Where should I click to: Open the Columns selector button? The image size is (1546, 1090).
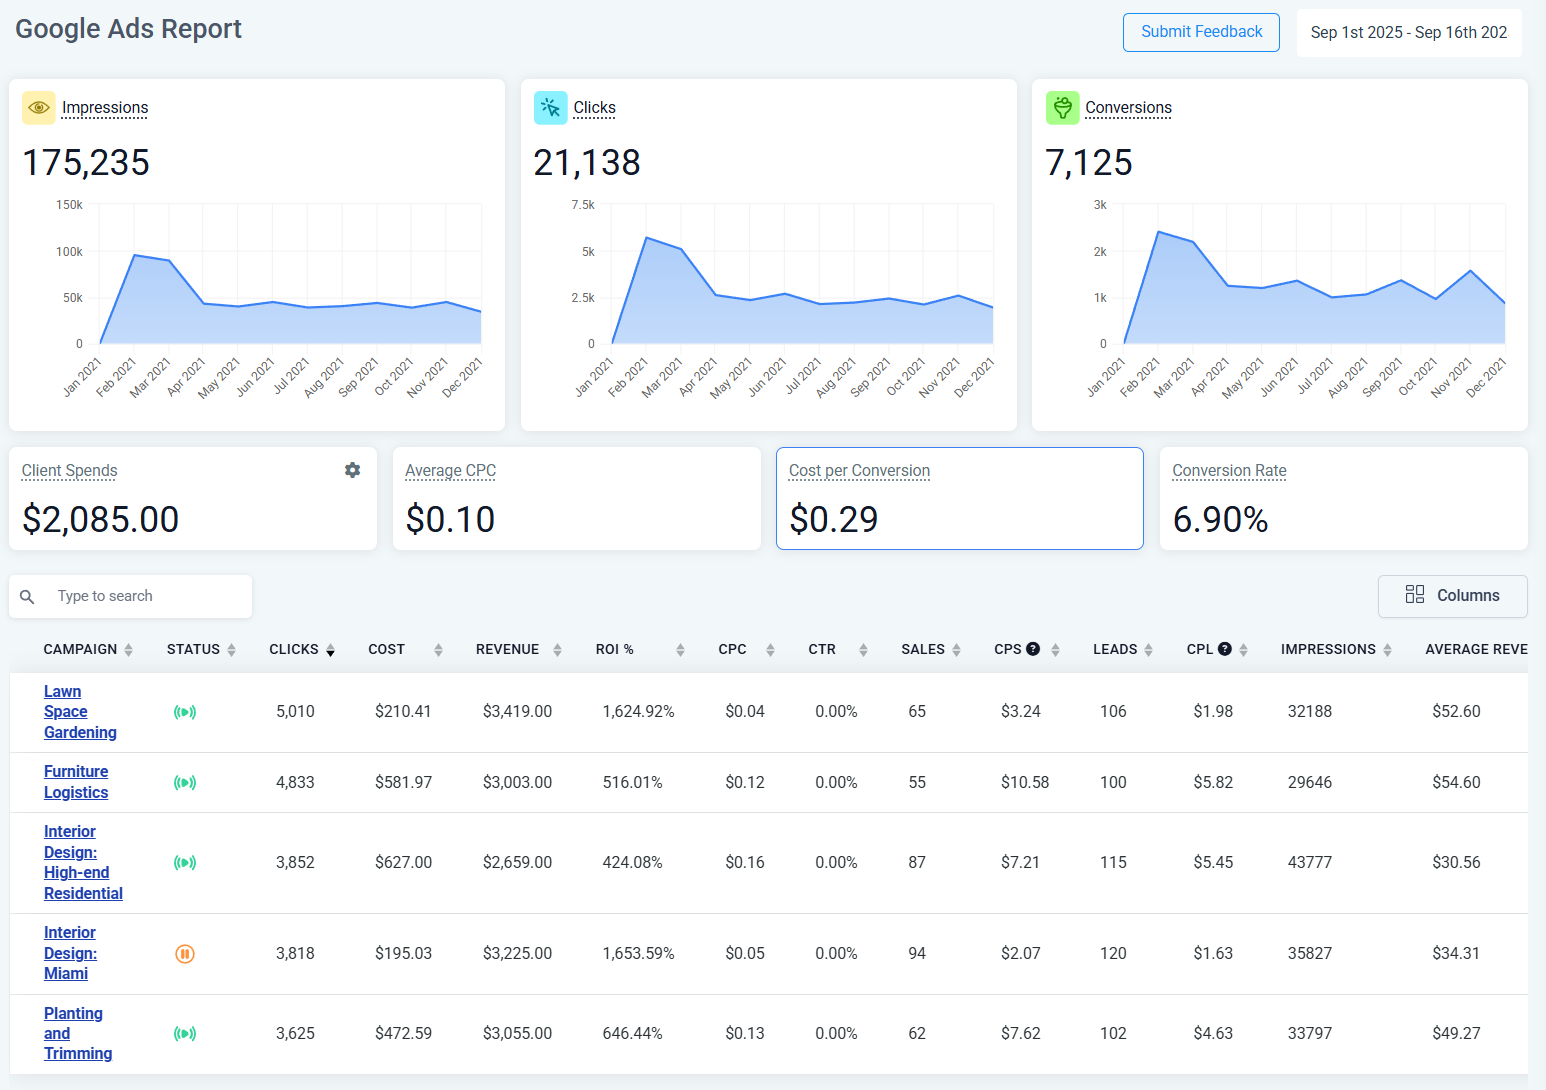1452,596
